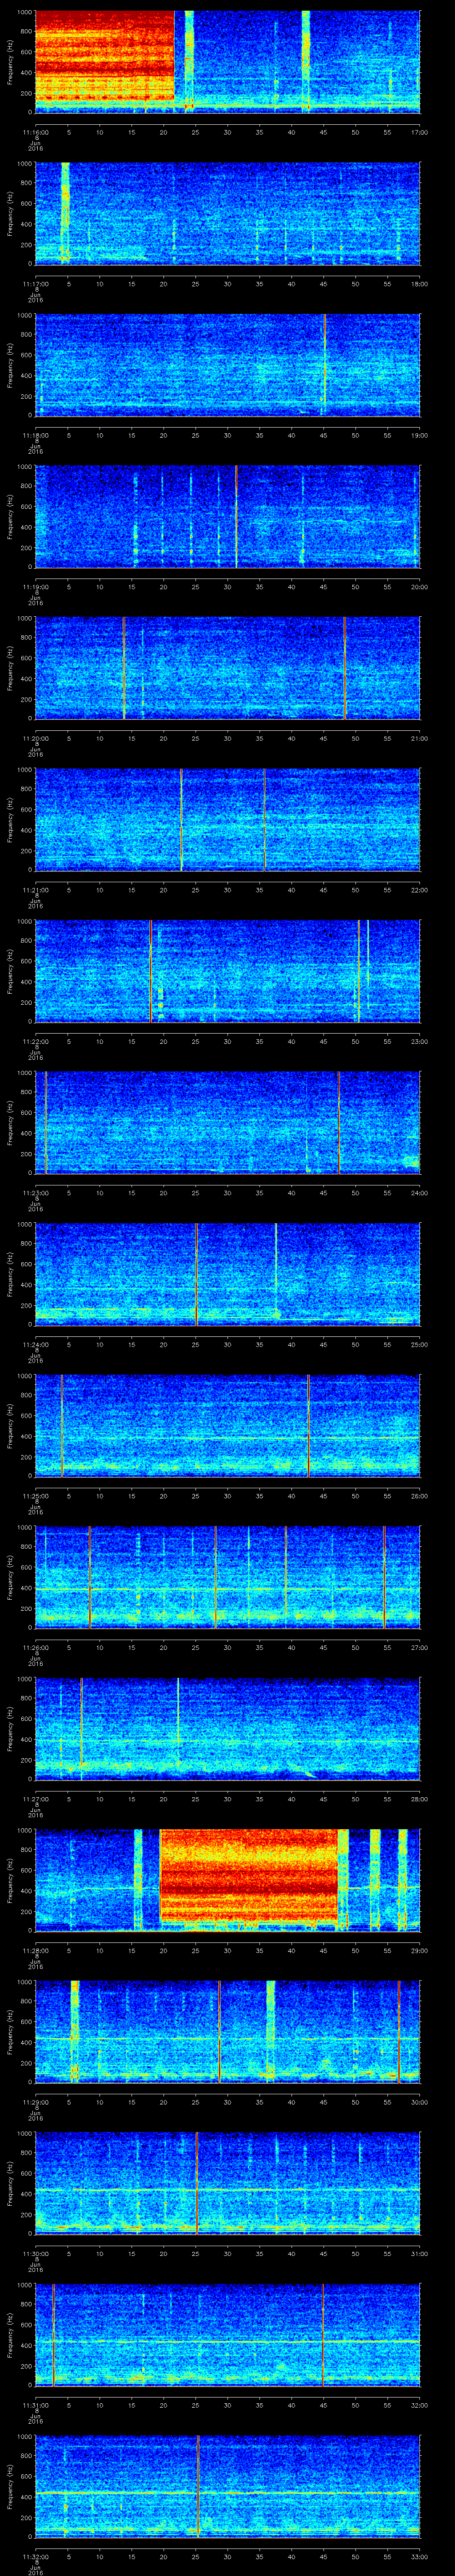The width and height of the screenshot is (455, 2576).
Task: Click inside the 11:21 spectrogram panel
Action: [227, 819]
